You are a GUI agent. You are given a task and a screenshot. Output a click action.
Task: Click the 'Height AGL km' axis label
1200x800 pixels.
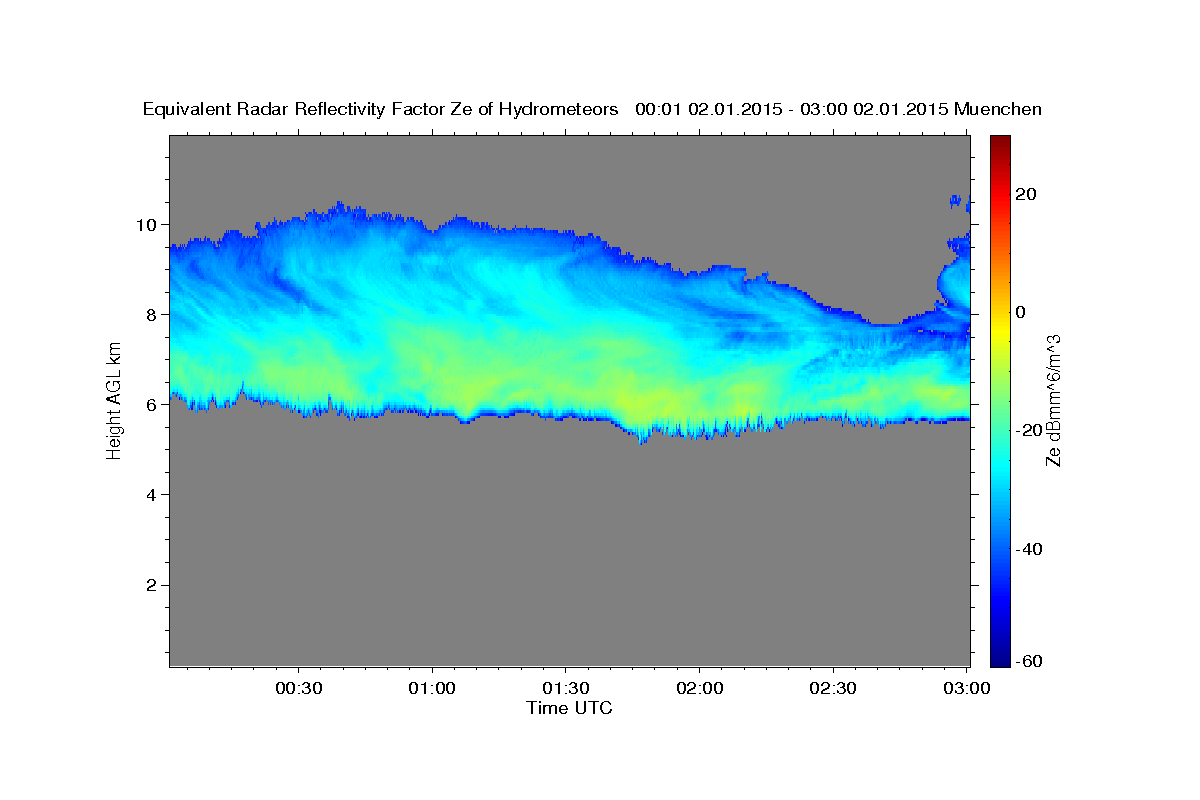pos(115,400)
